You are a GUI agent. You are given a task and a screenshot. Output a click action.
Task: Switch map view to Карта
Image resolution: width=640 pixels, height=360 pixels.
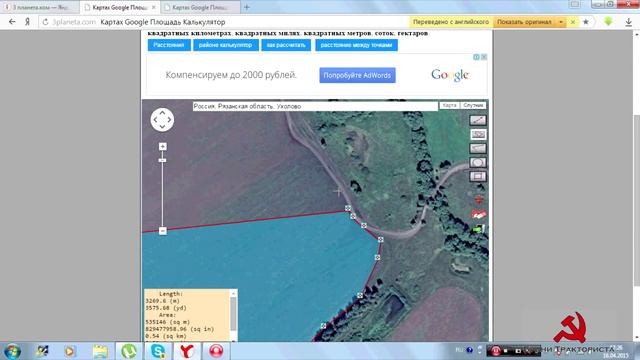pyautogui.click(x=449, y=105)
